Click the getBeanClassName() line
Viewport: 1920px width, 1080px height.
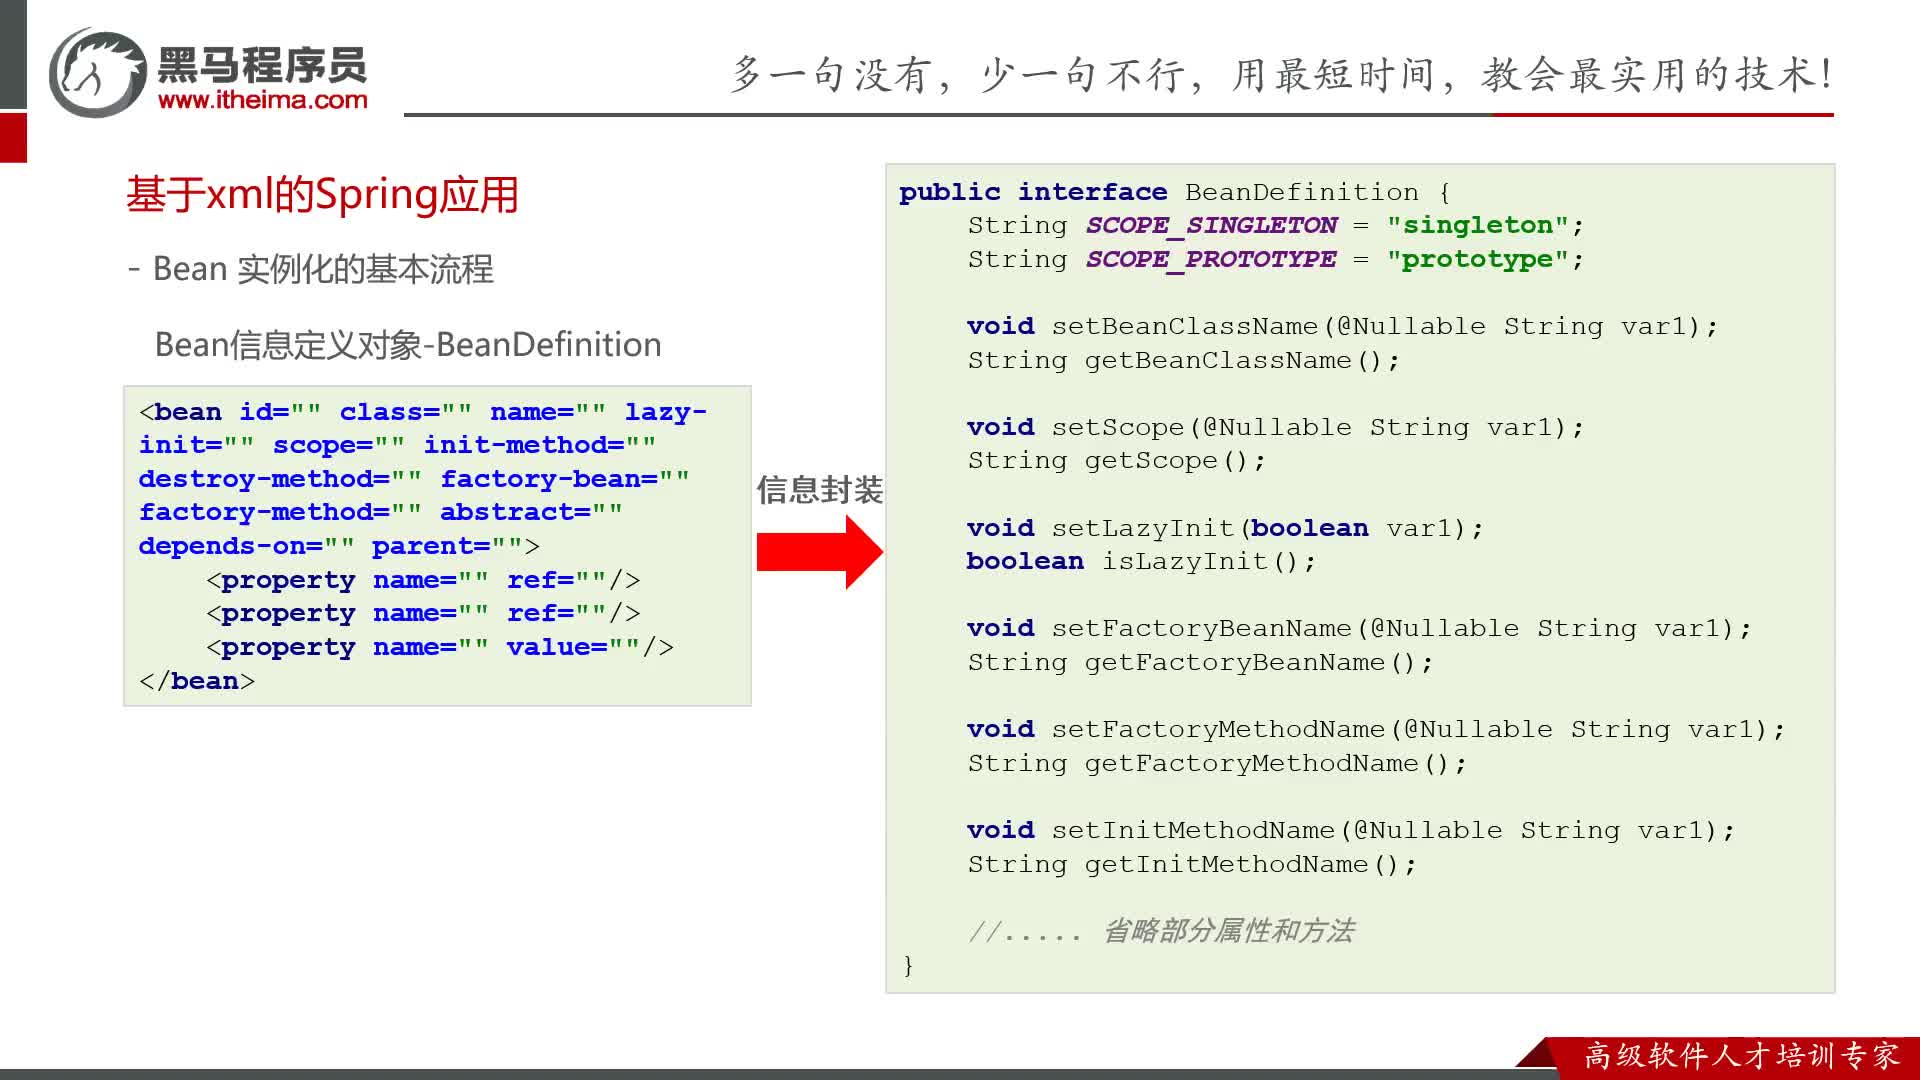tap(1184, 360)
